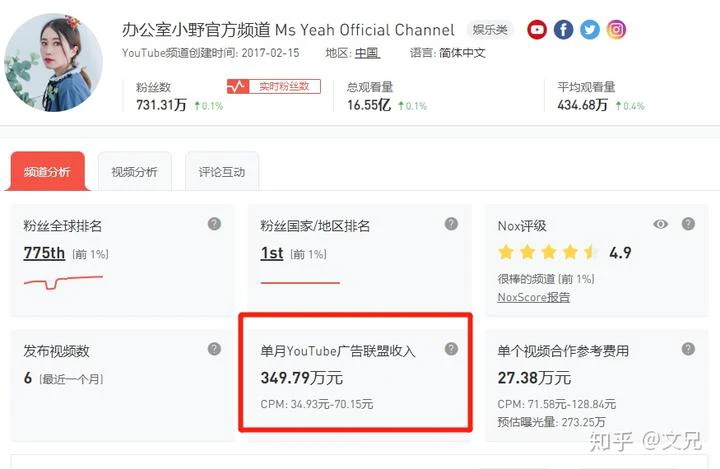Click the 中国 region link
720x469 pixels.
tap(367, 53)
